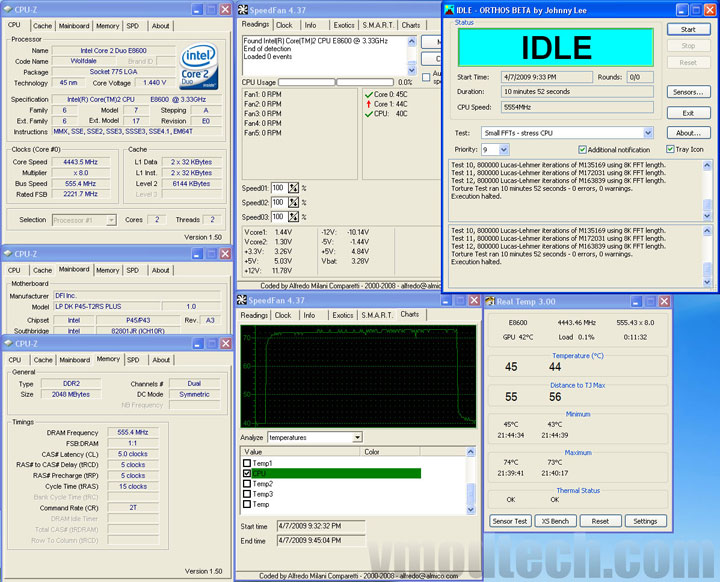Image resolution: width=720 pixels, height=582 pixels.
Task: Click Speed02 spinner arrows
Action: 293,202
